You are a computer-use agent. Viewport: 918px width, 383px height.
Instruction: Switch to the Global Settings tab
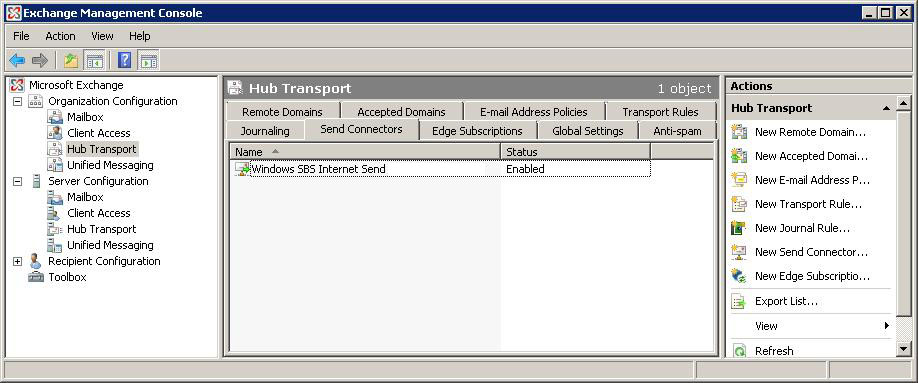[x=588, y=131]
